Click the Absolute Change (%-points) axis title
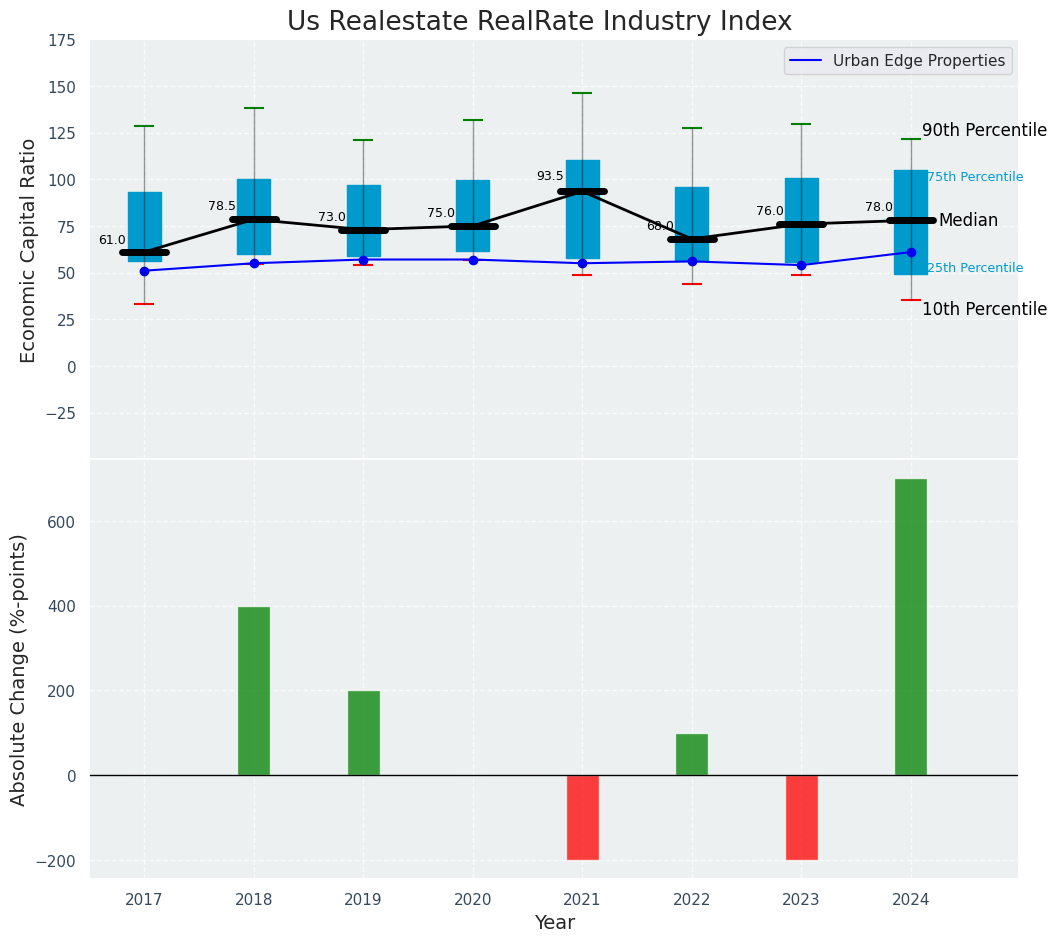The width and height of the screenshot is (1057, 942). pyautogui.click(x=19, y=669)
